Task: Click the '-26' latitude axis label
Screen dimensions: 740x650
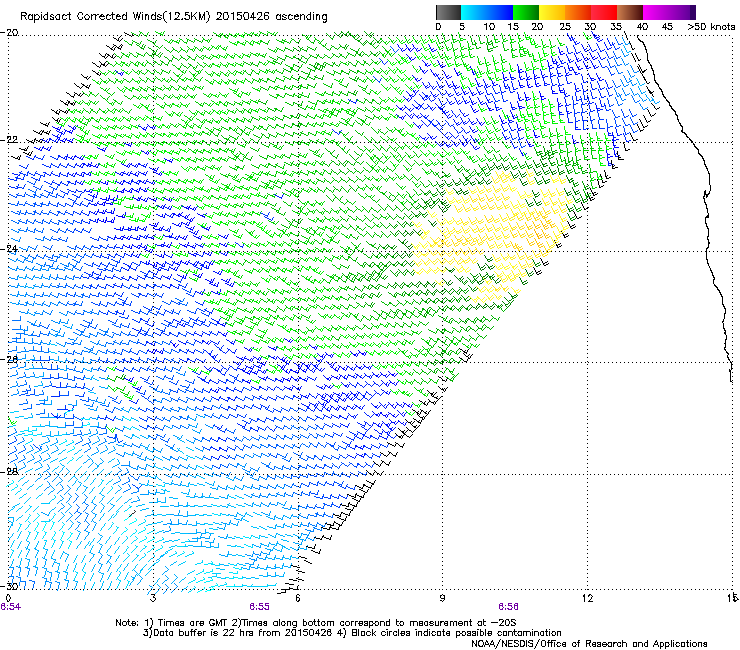Action: (x=9, y=359)
